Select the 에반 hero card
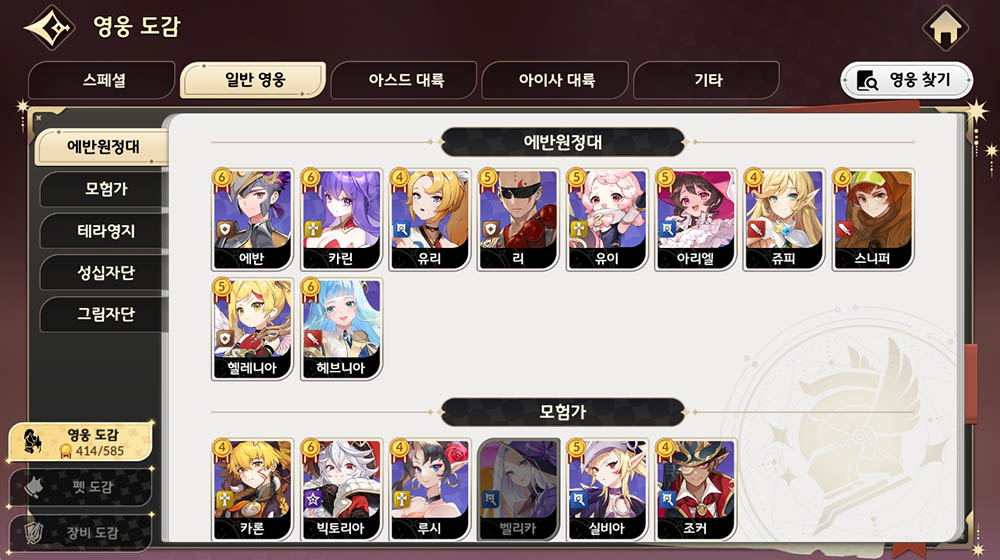This screenshot has width=1000, height=560. [252, 219]
